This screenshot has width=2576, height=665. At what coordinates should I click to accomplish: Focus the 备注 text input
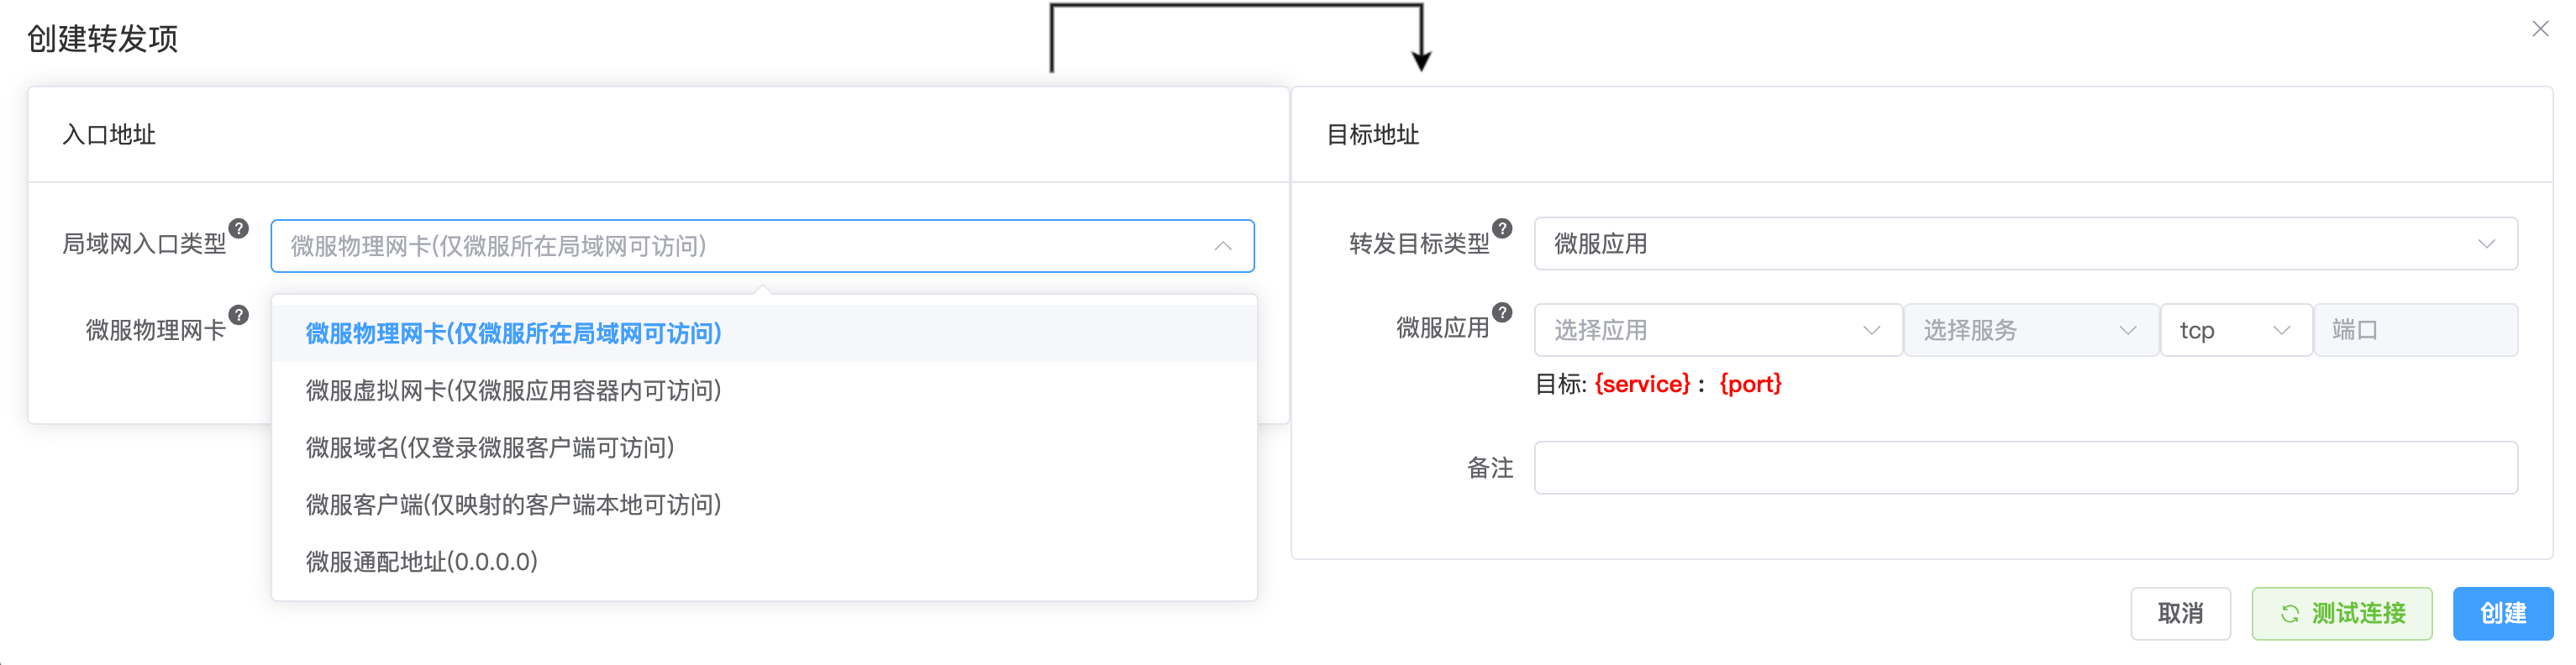(2025, 467)
